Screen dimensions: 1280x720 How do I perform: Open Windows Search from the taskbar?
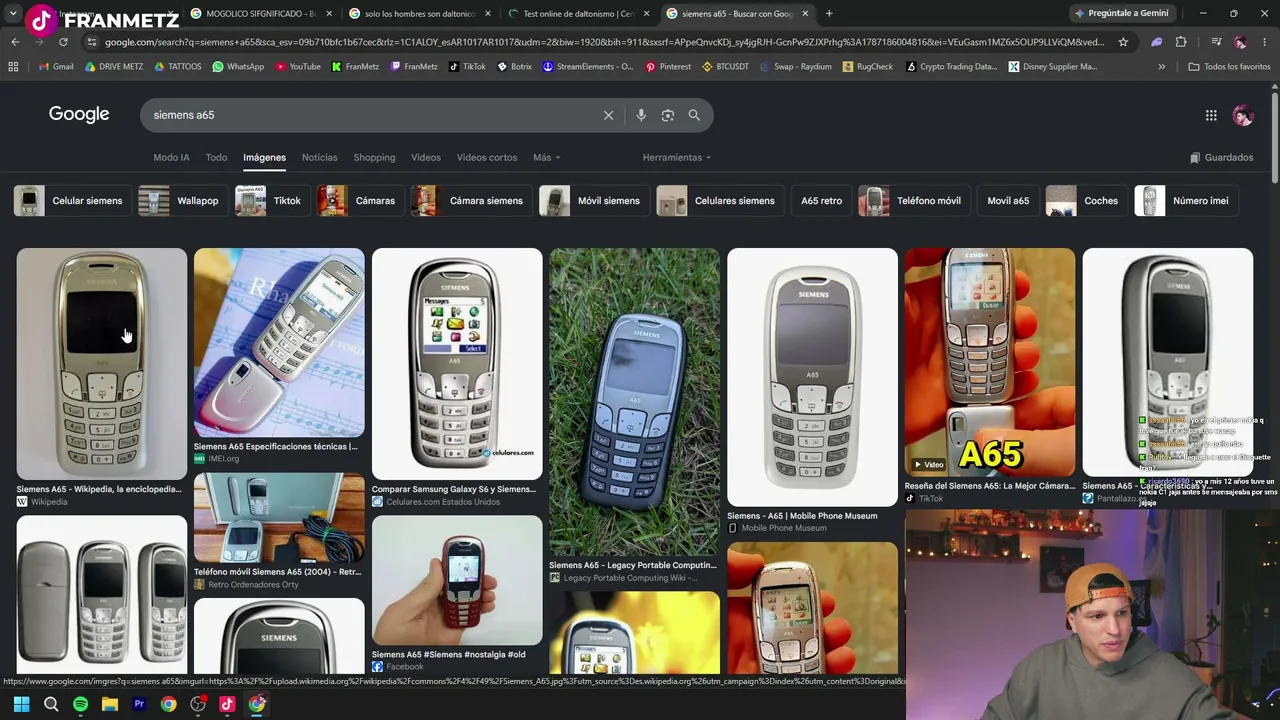[51, 704]
